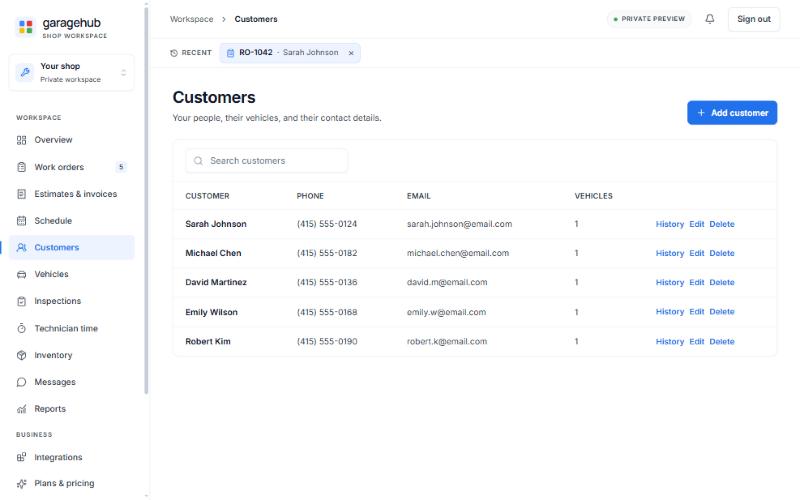Click the Integrations icon
The width and height of the screenshot is (800, 500).
[21, 457]
